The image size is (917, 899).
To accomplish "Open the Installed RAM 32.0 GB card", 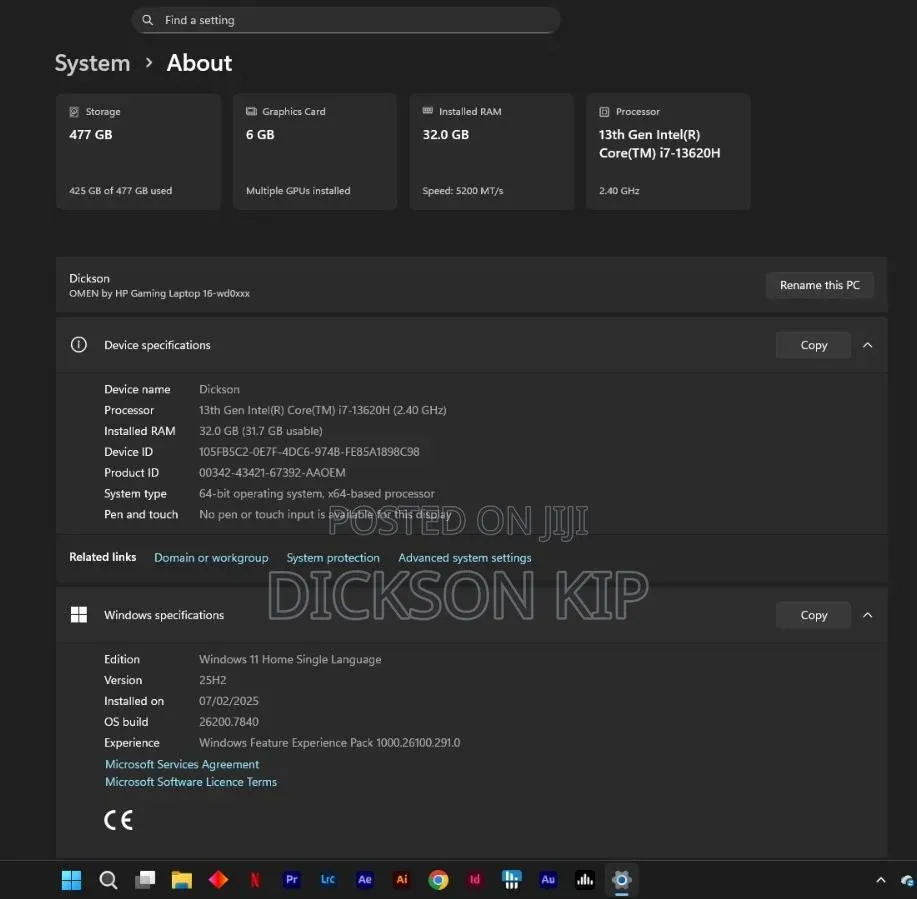I will (491, 151).
